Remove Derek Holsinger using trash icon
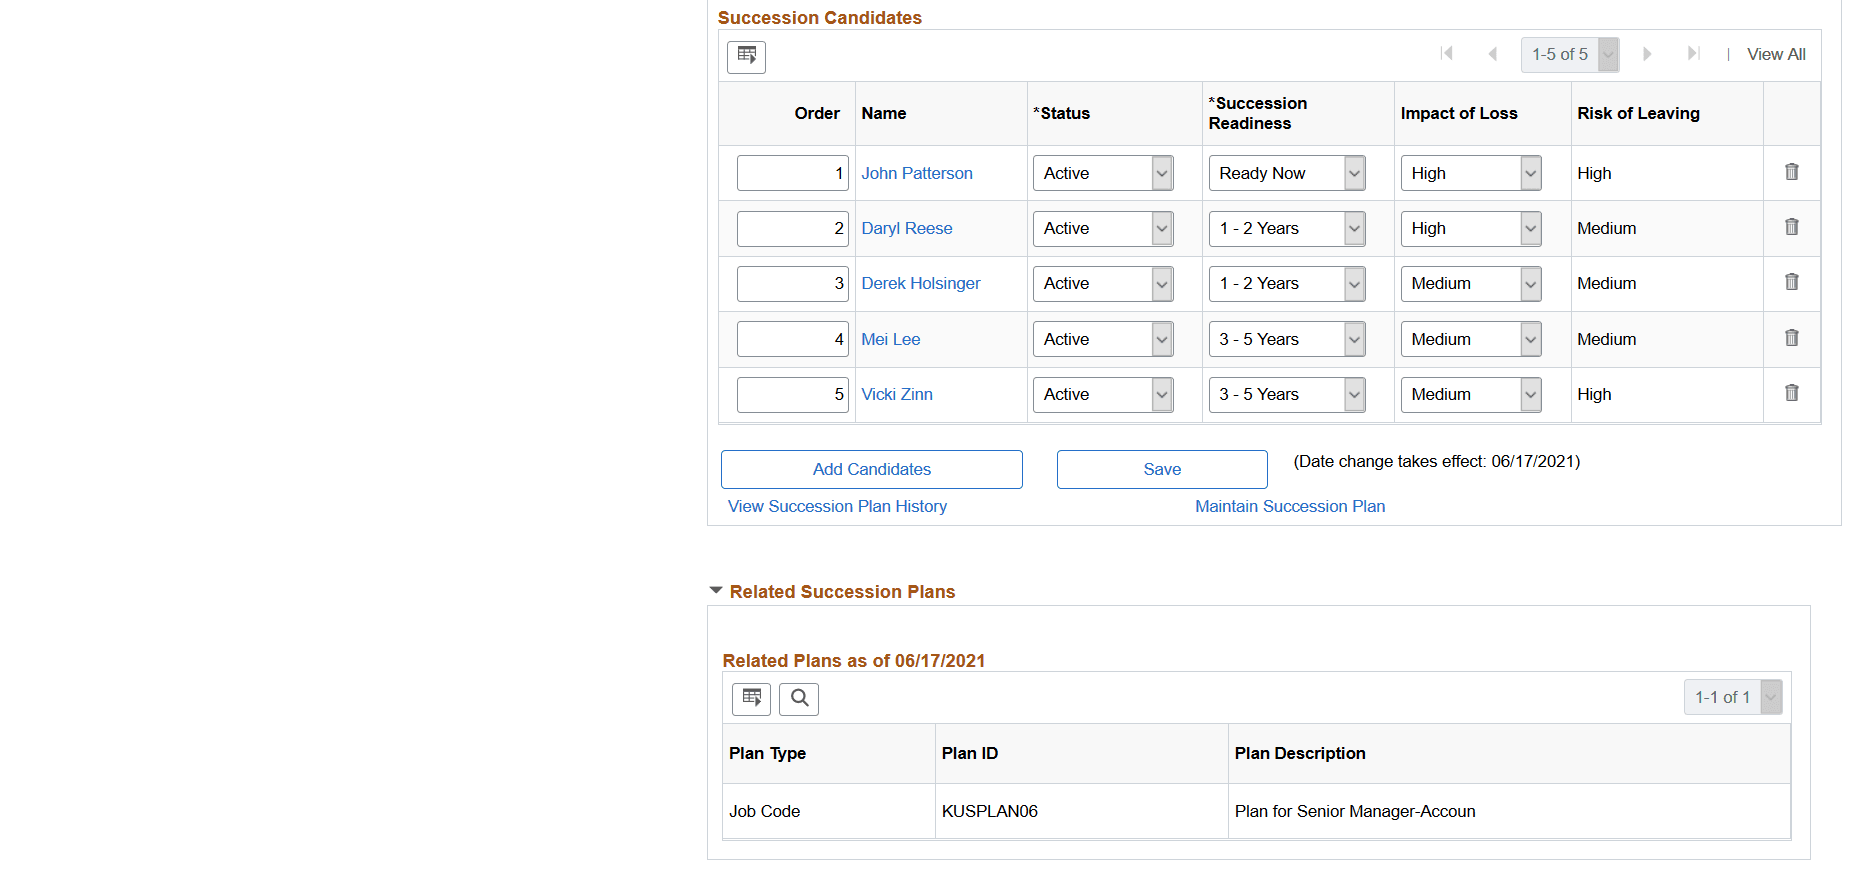 (x=1791, y=282)
